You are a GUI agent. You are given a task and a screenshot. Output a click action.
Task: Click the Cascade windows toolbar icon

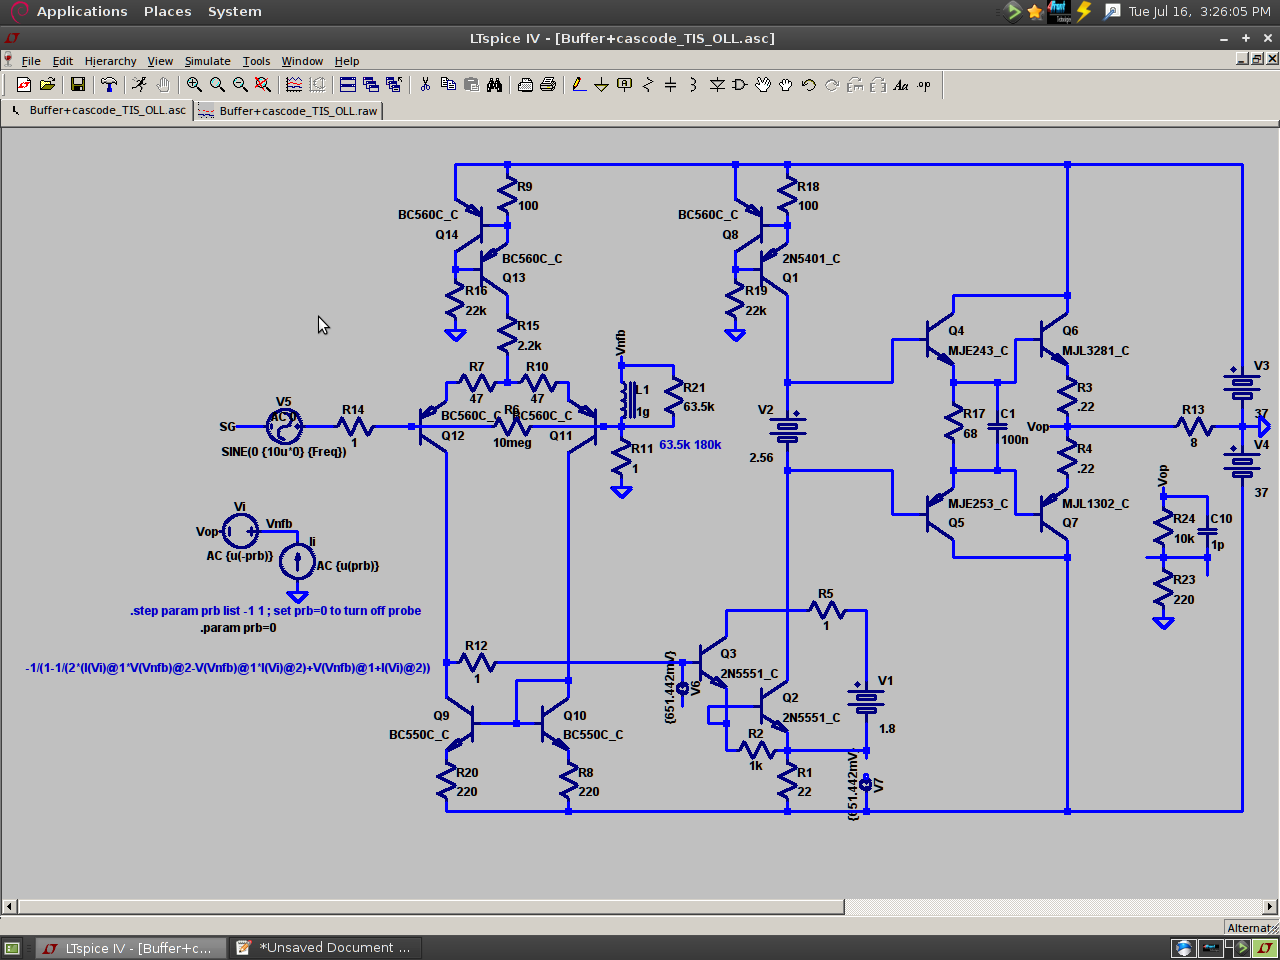tap(371, 85)
